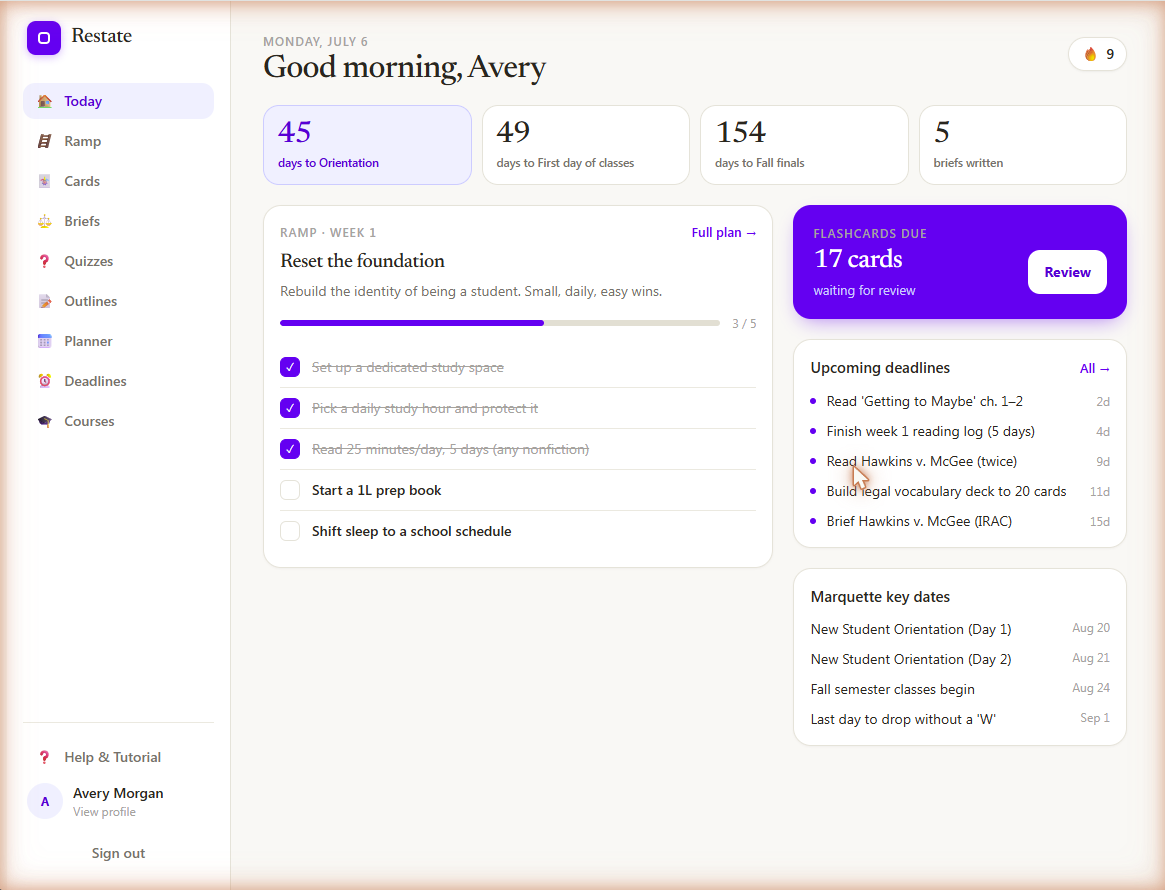Click the '3 / 5' progress count

(744, 324)
